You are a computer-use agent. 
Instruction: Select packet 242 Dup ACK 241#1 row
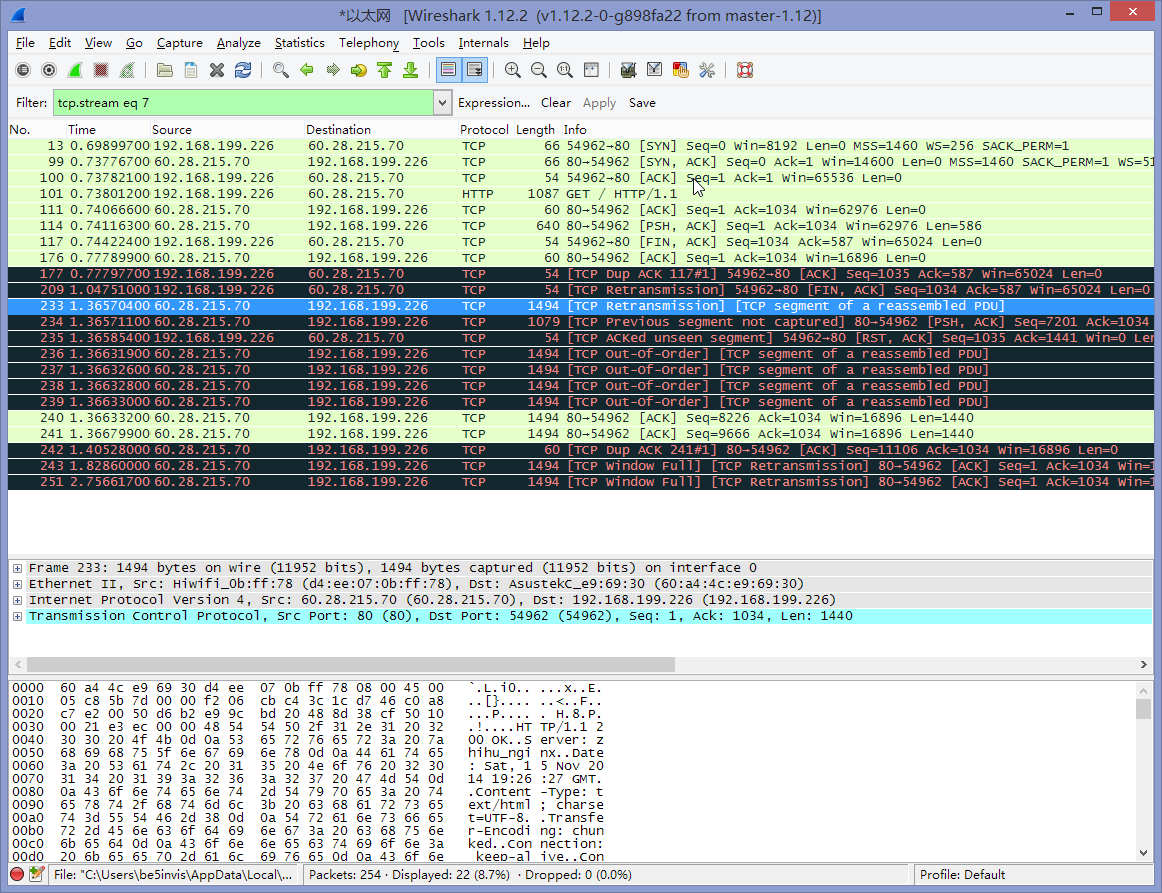[581, 450]
